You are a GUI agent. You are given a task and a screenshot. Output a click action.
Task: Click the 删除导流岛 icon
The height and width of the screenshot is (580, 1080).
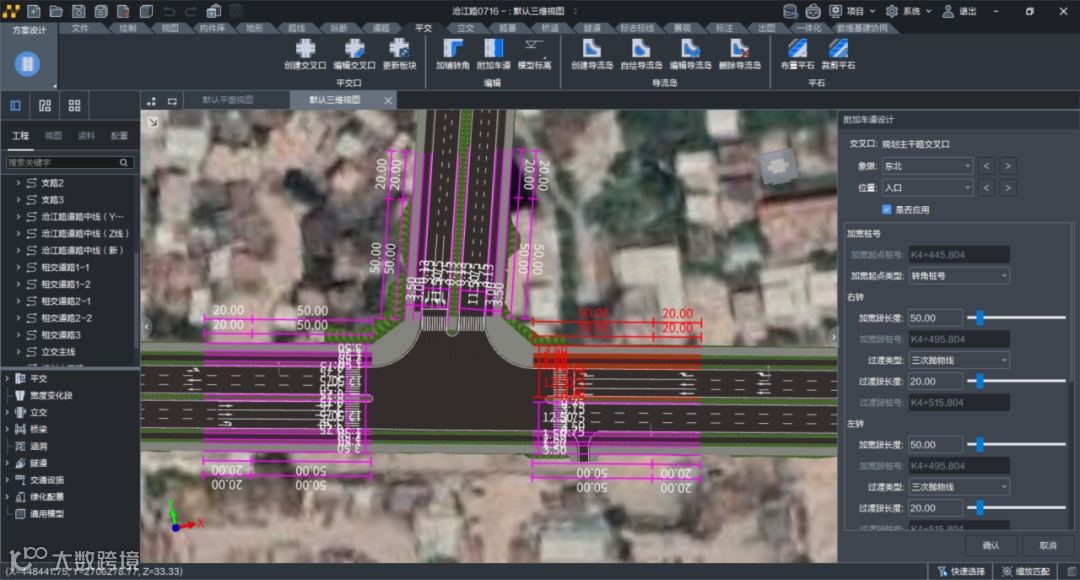[x=739, y=49]
